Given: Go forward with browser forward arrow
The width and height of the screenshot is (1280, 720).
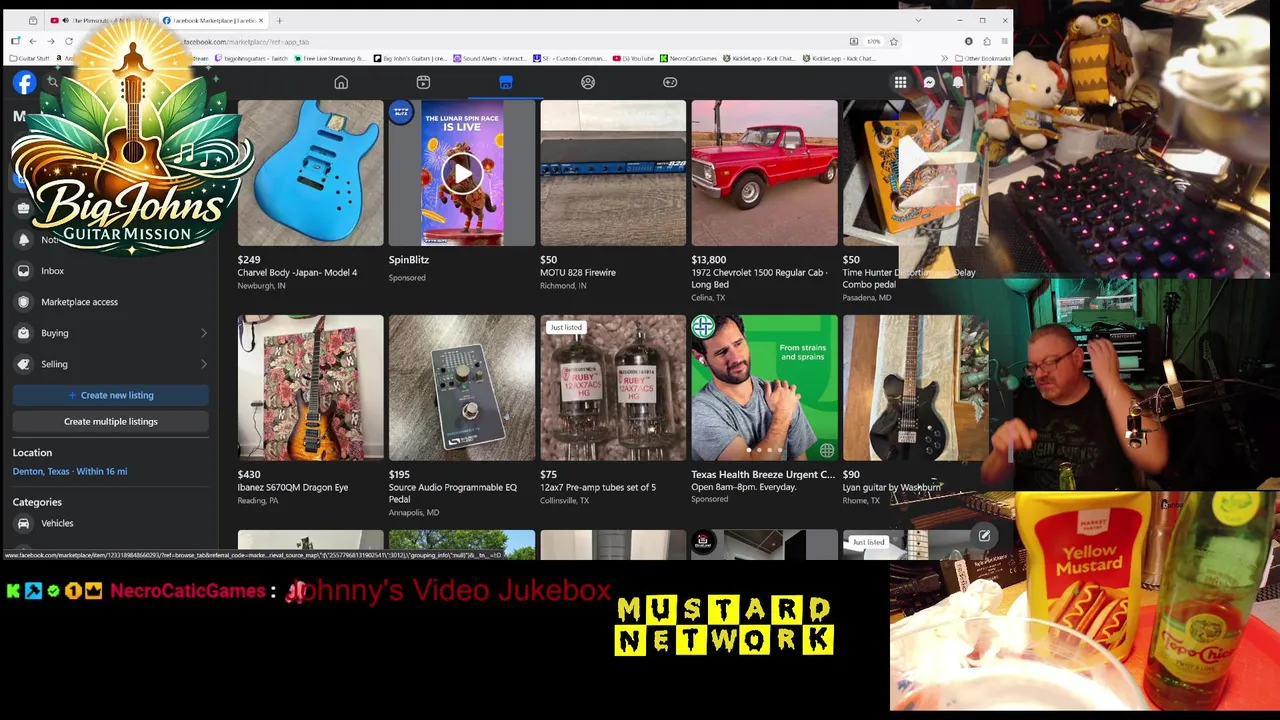Looking at the screenshot, I should tap(50, 41).
